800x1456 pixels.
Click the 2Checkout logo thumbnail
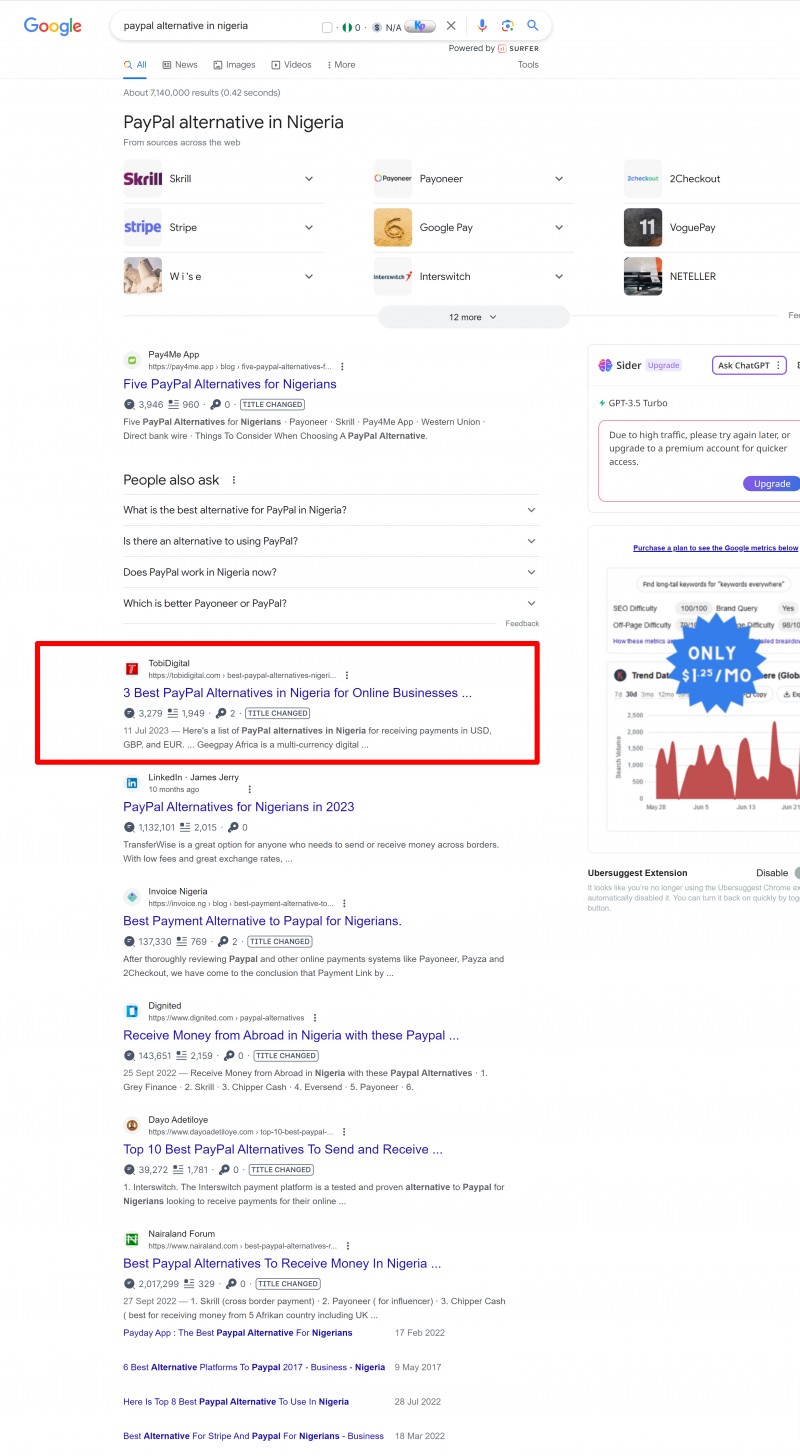click(643, 178)
